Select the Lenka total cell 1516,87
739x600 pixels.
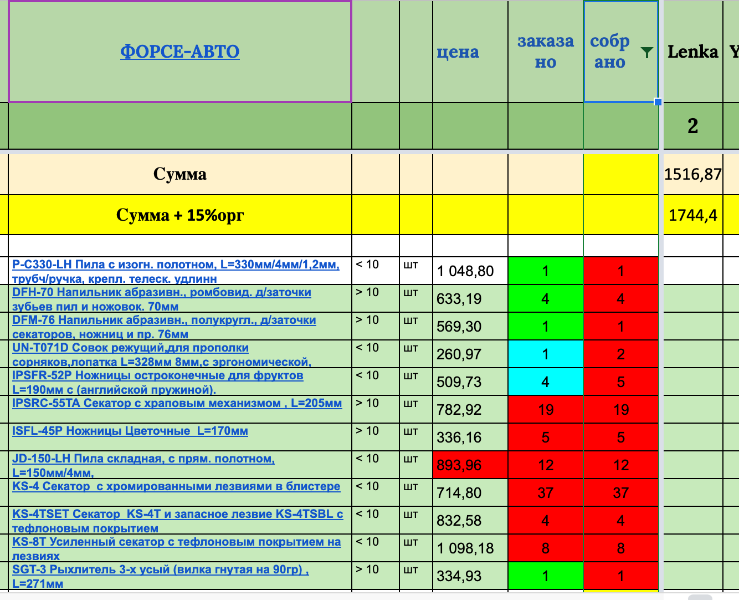(692, 174)
